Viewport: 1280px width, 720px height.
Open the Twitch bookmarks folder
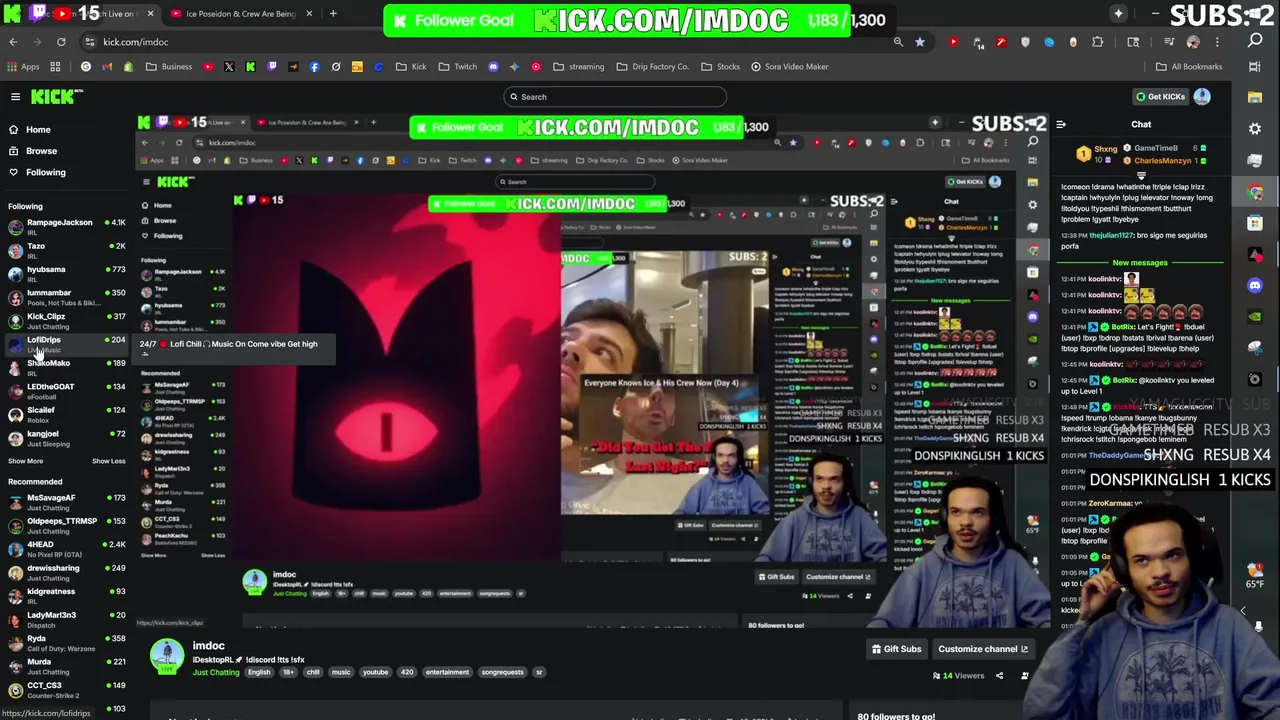tap(458, 67)
